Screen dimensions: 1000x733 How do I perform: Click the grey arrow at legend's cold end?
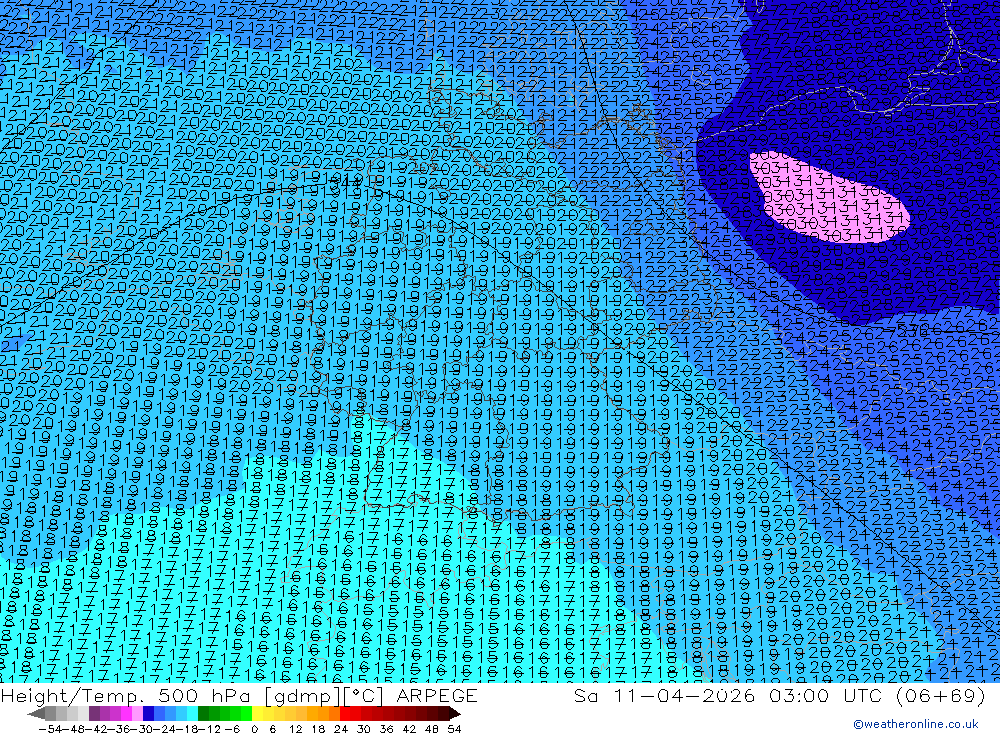click(x=36, y=714)
